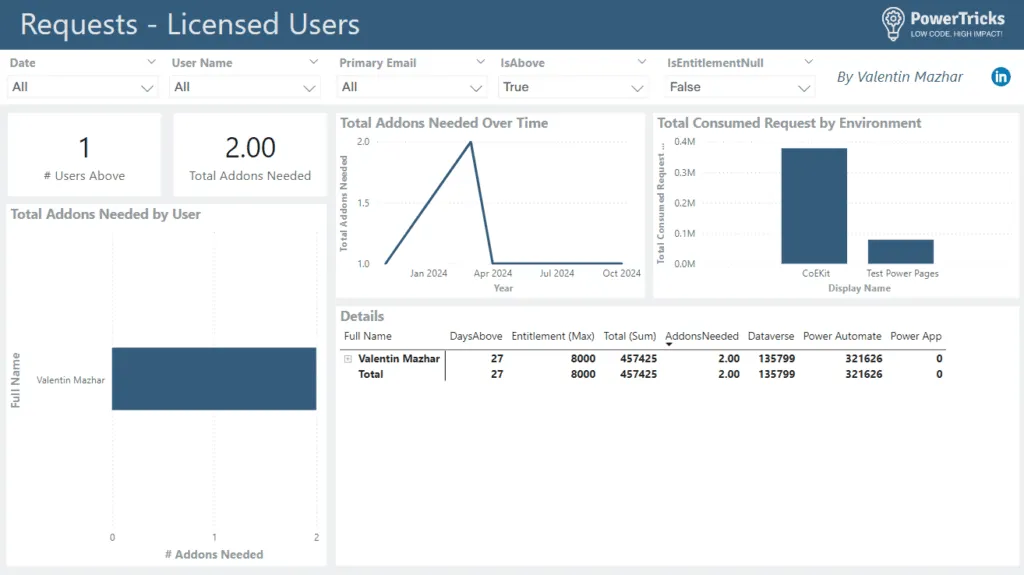Sort table by Power Automate column header
Image resolution: width=1024 pixels, height=575 pixels.
click(842, 336)
